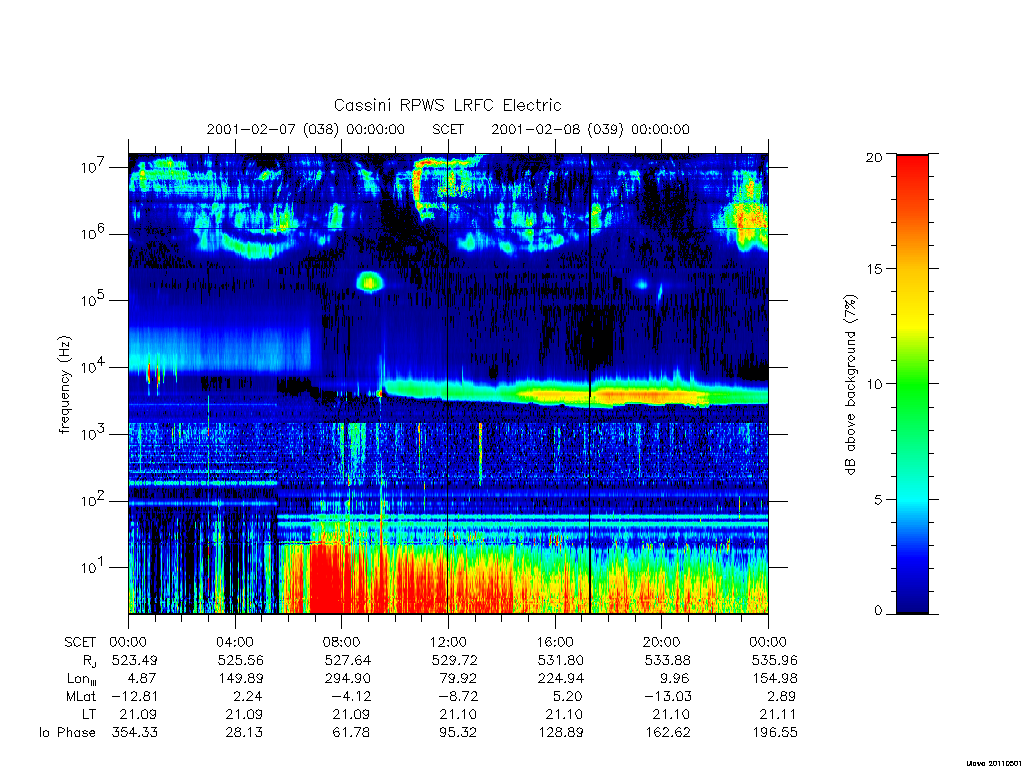The height and width of the screenshot is (768, 1024).
Task: Click LT value 21.11
Action: 778,714
